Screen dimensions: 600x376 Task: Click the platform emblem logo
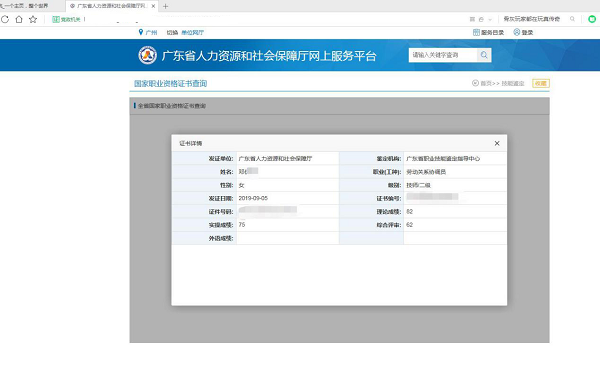(x=147, y=55)
